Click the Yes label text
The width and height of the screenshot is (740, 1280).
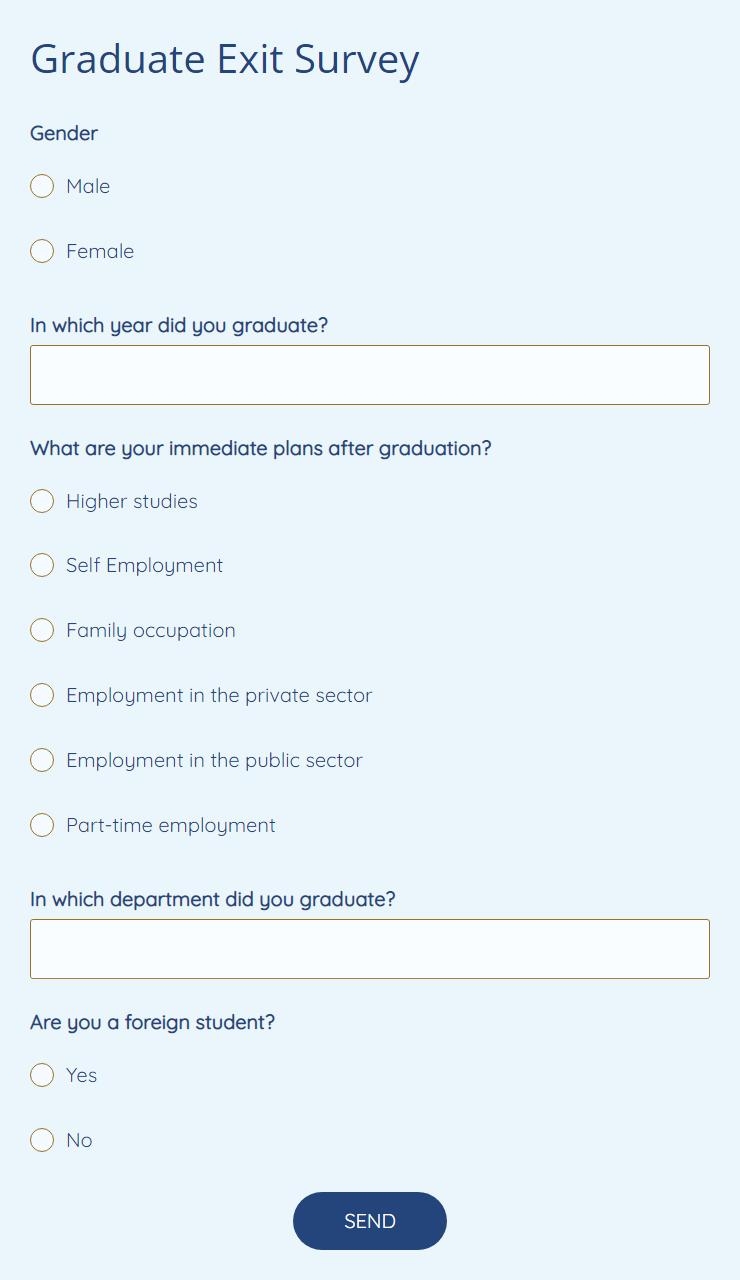[81, 1075]
